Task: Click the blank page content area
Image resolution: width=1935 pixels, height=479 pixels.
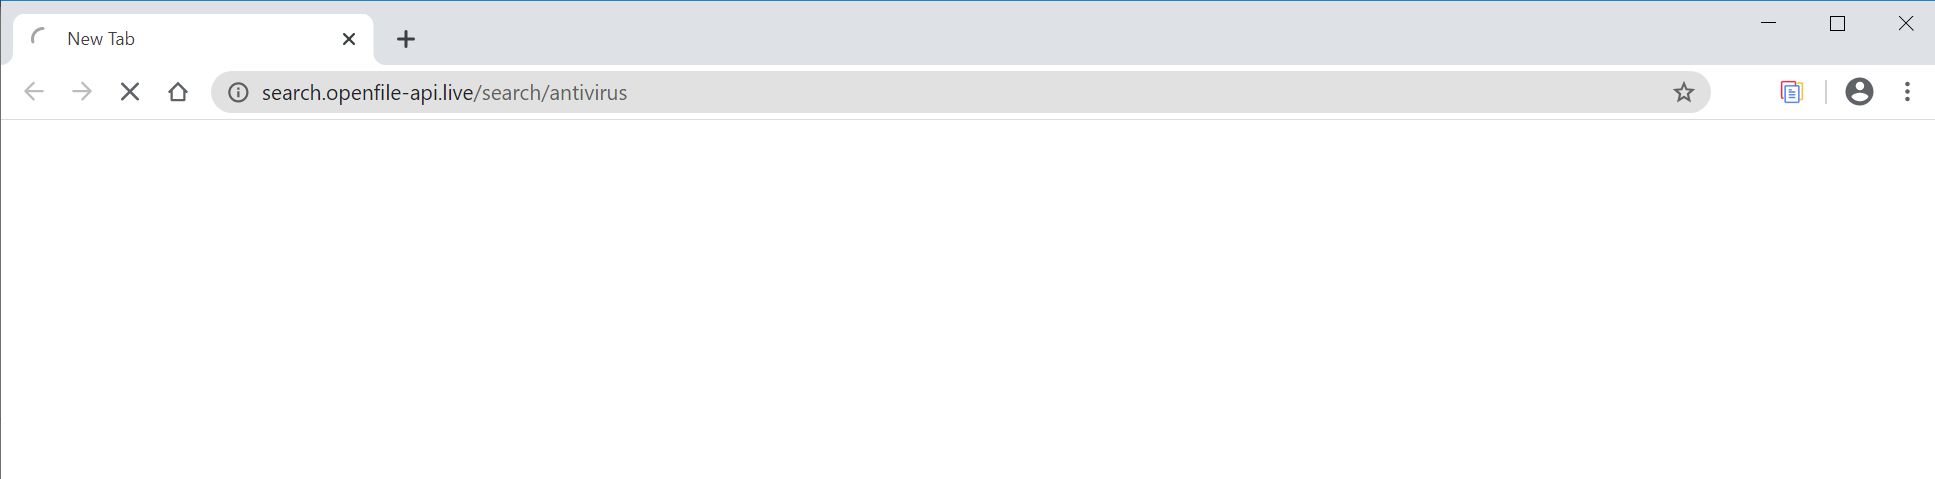Action: [967, 300]
